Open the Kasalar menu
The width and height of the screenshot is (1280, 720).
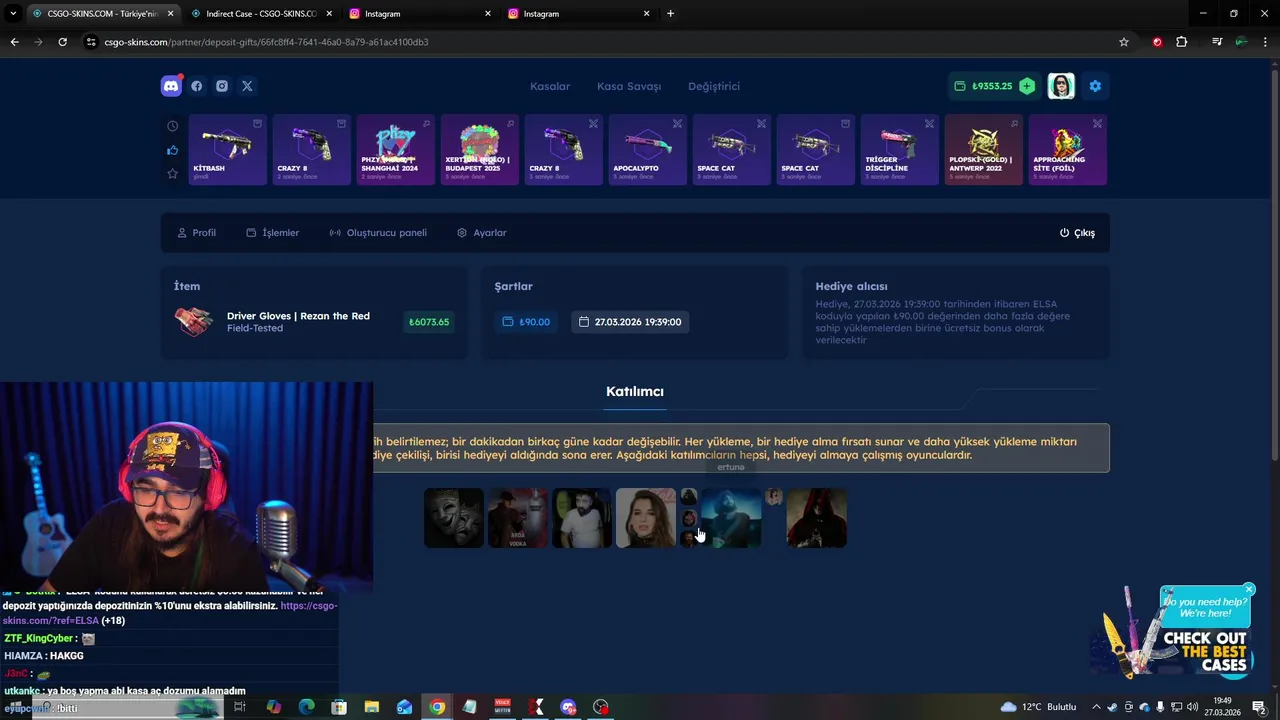click(x=550, y=86)
